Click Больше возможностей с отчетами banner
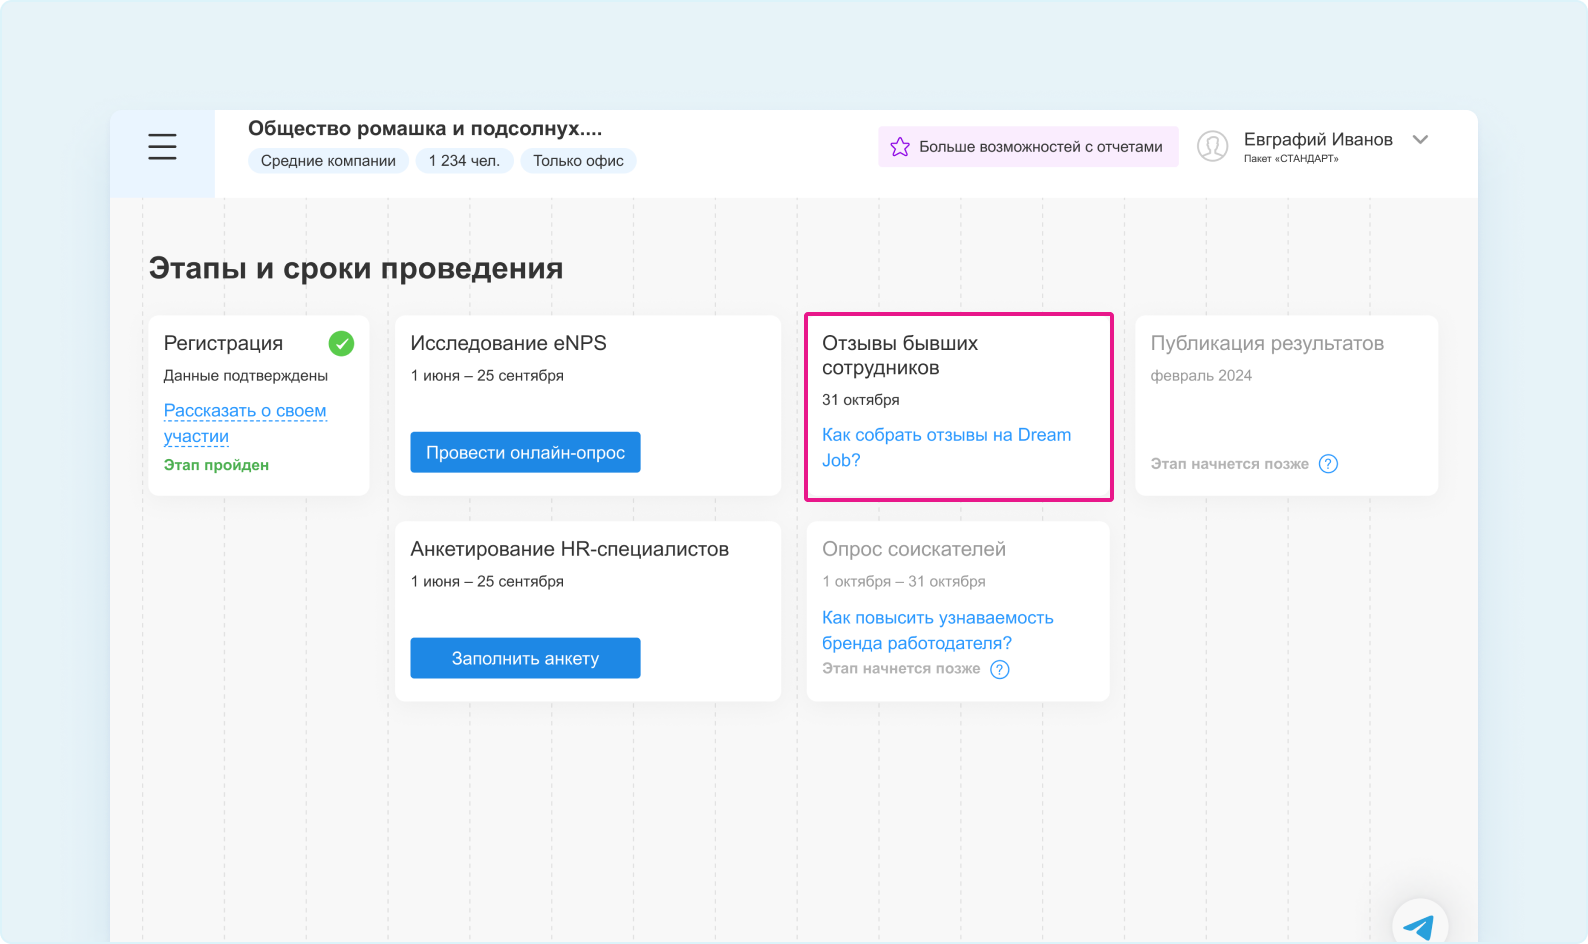 click(1028, 147)
